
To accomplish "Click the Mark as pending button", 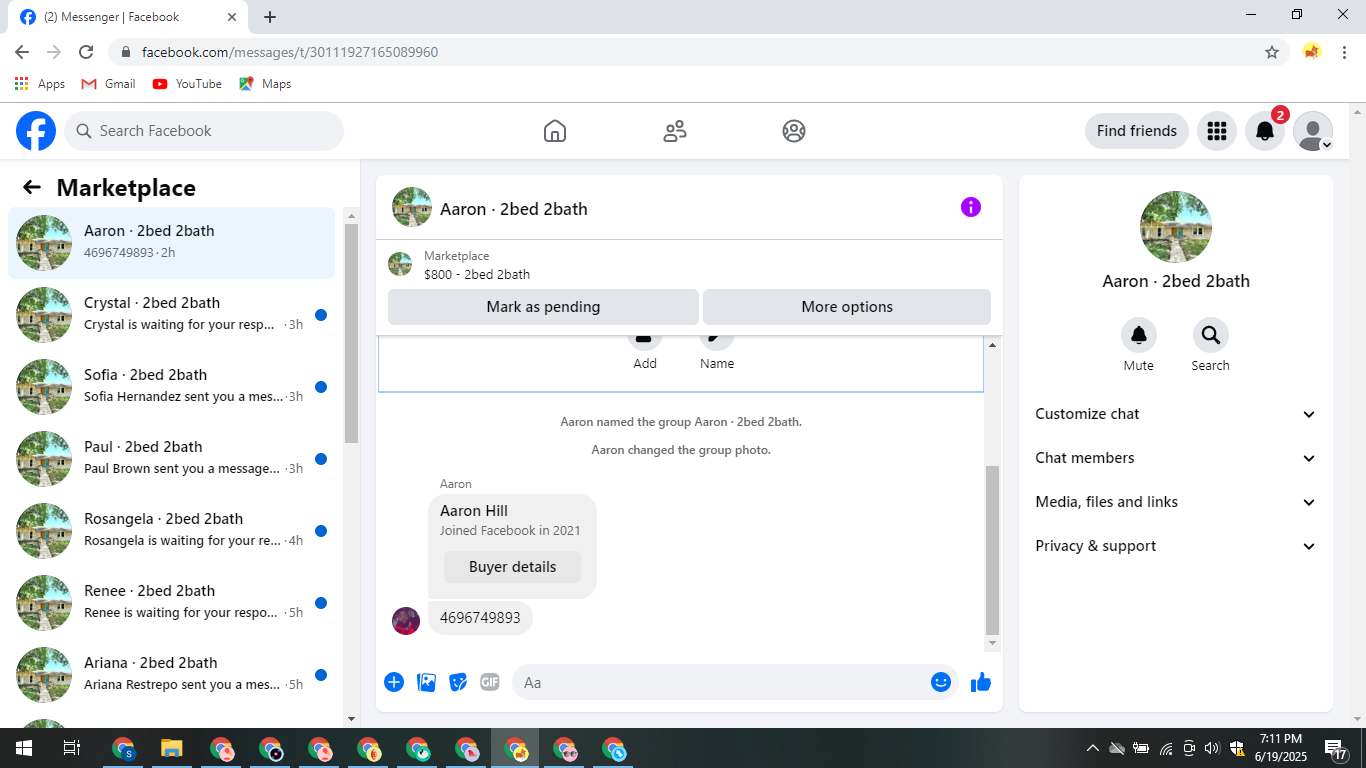I will pos(543,307).
